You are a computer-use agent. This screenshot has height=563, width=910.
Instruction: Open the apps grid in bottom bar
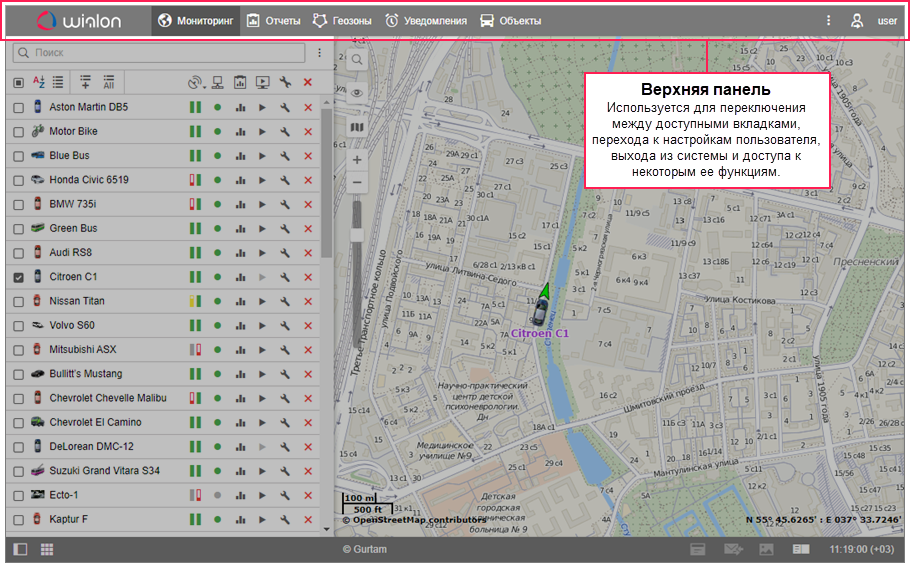tap(47, 549)
